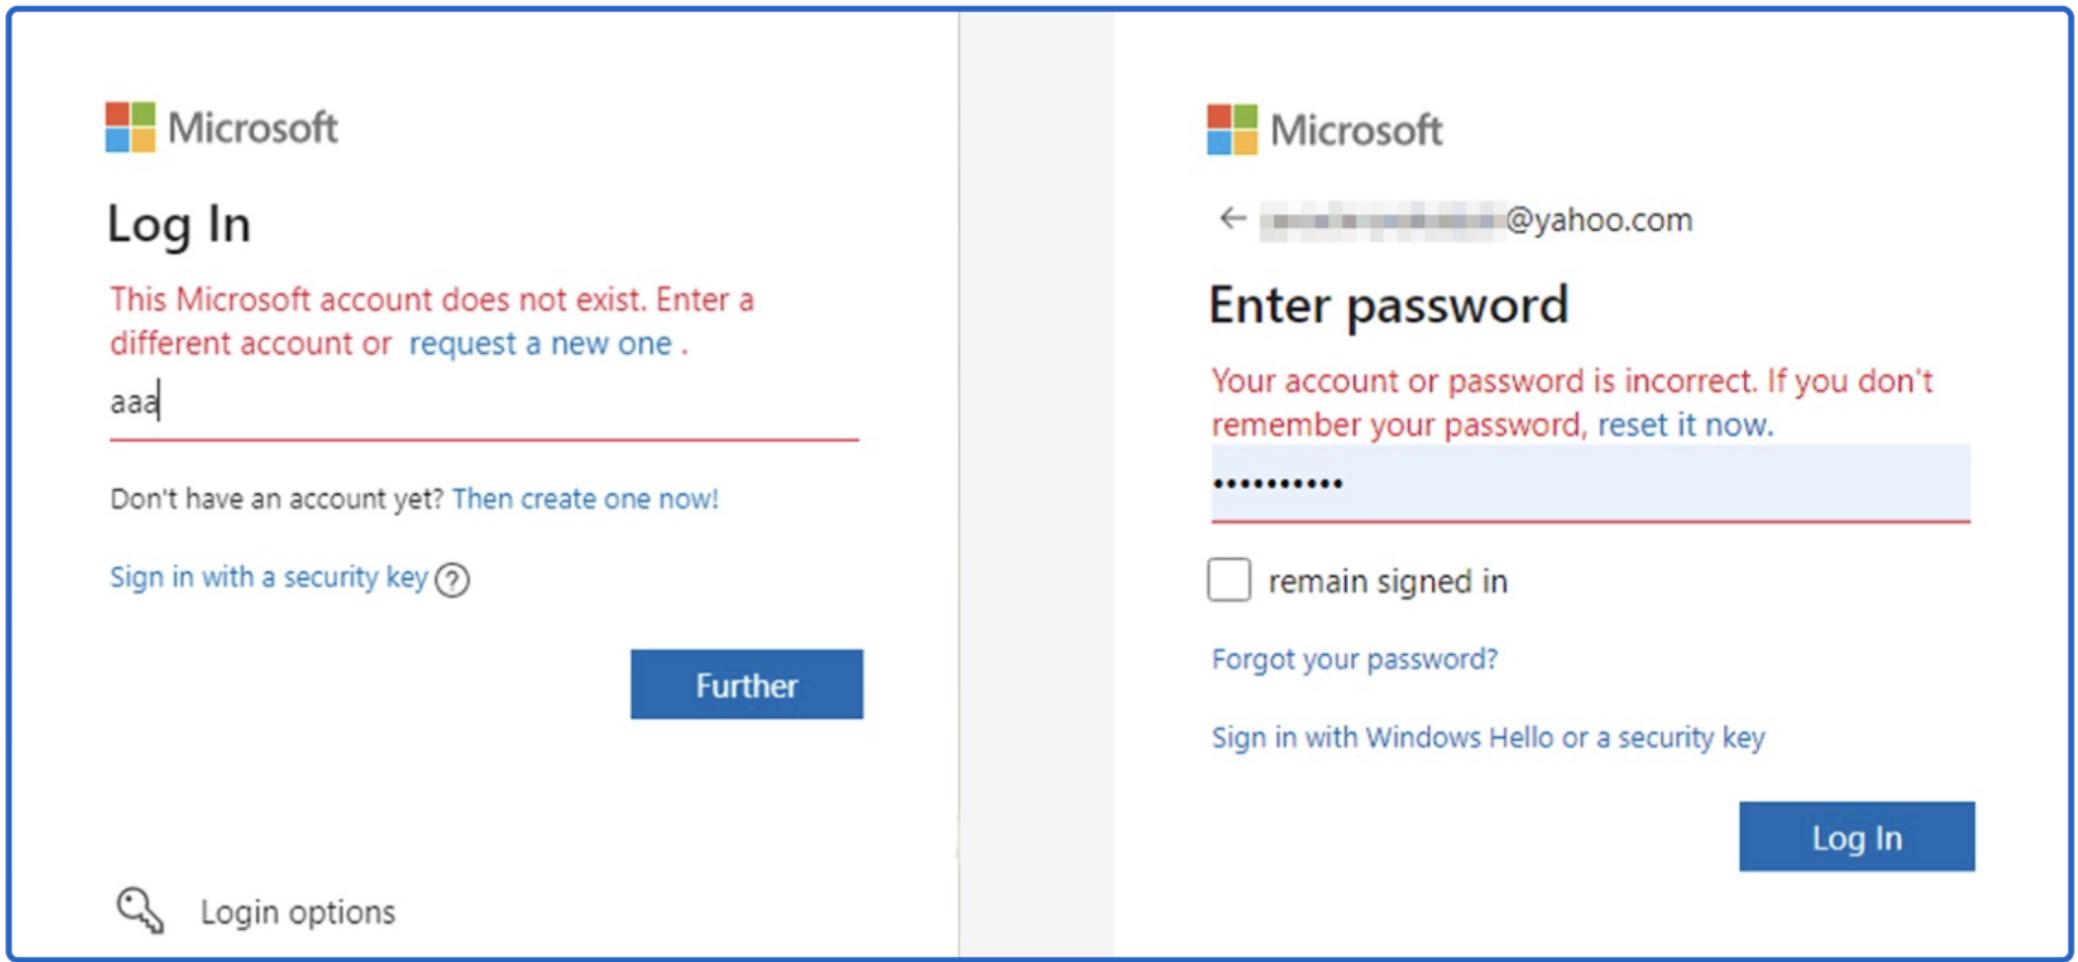
Task: Choose "Sign in with Windows Hello or a security key"
Action: pos(1488,738)
